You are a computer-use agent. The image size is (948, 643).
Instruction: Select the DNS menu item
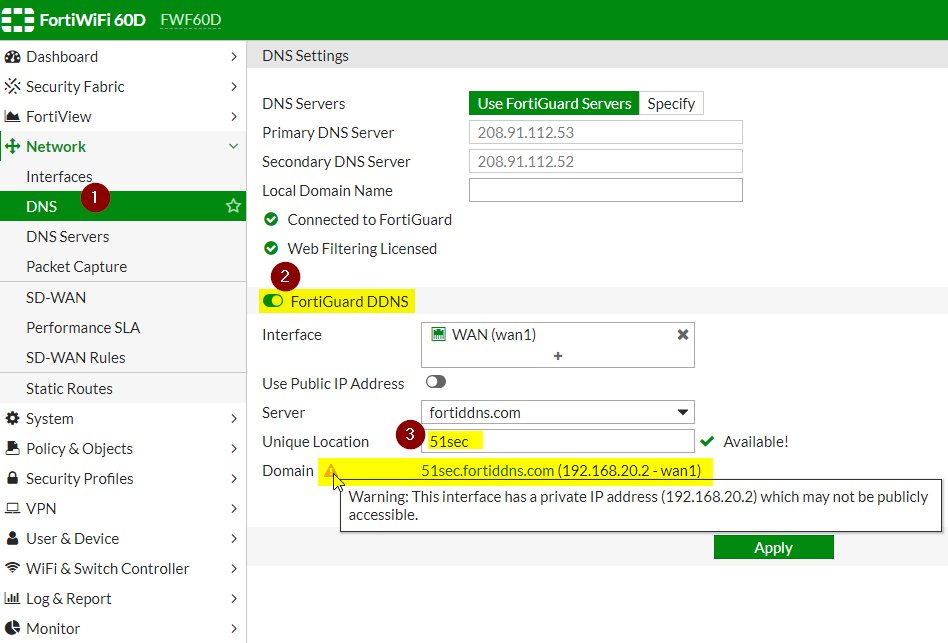[123, 206]
